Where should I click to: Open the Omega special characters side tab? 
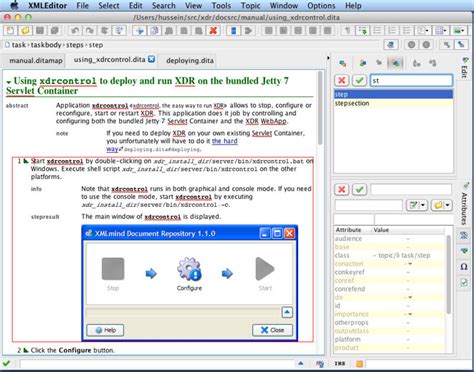[x=464, y=267]
